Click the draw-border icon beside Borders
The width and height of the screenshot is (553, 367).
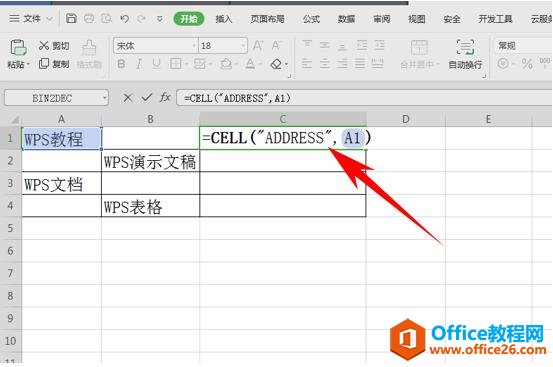point(200,64)
